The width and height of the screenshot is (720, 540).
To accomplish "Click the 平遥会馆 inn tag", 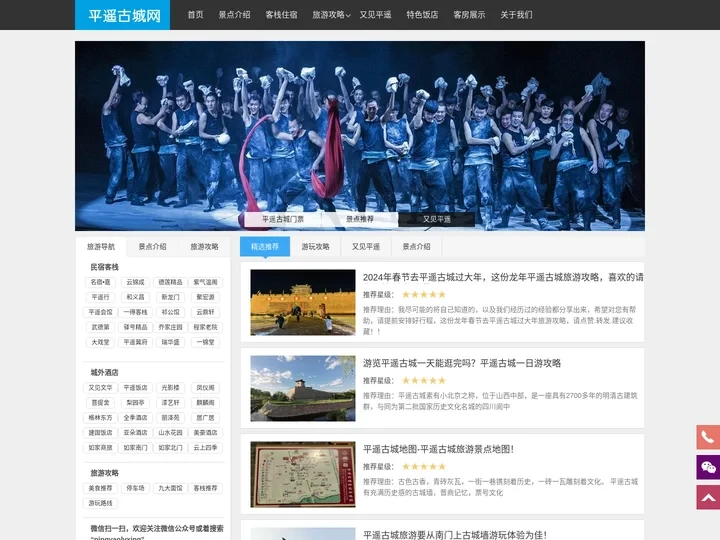I will [x=101, y=312].
